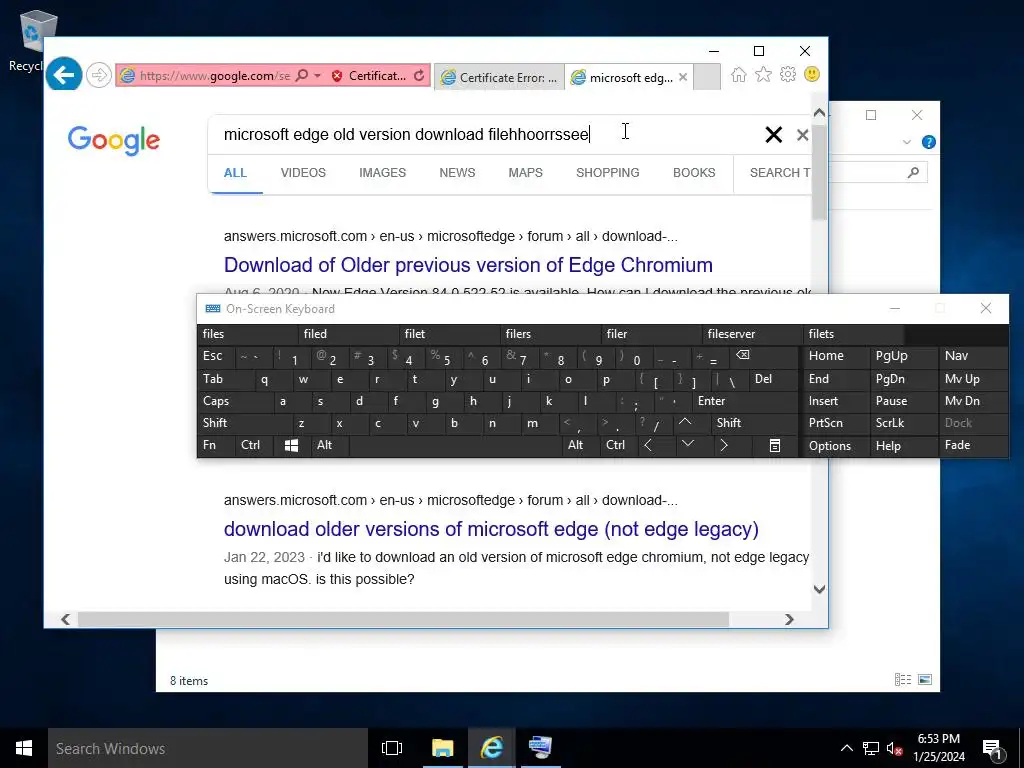Click the network tray icon

(871, 748)
